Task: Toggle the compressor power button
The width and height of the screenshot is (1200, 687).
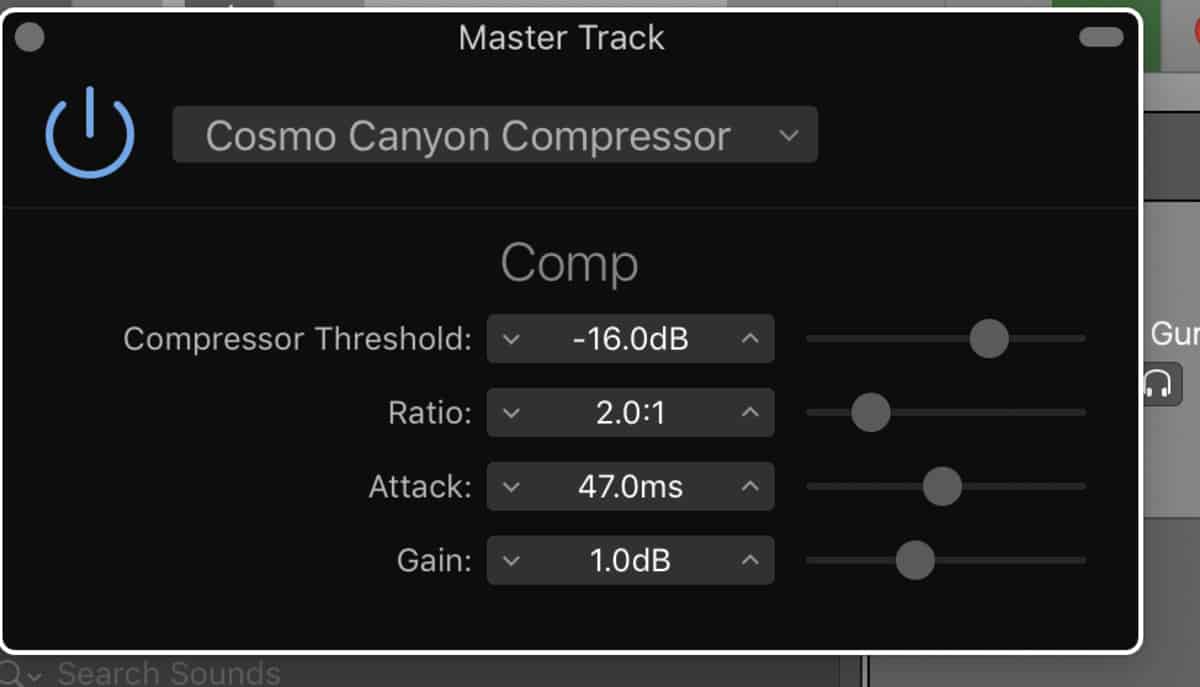Action: click(89, 133)
